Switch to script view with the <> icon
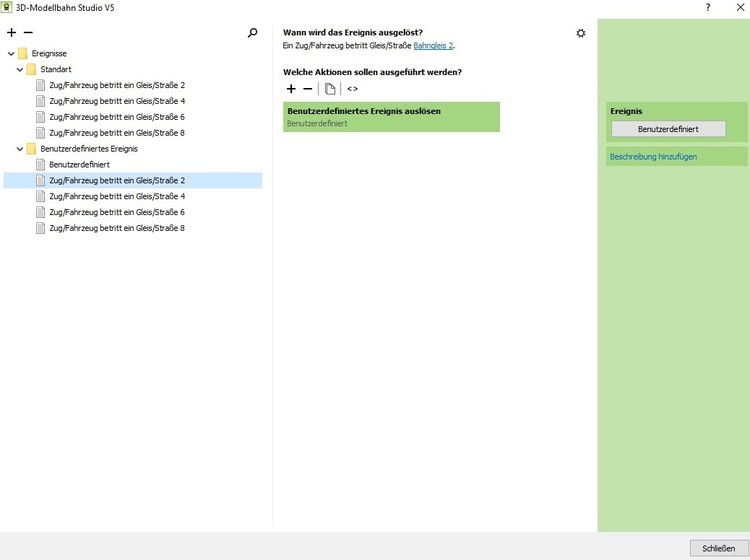 [x=353, y=89]
